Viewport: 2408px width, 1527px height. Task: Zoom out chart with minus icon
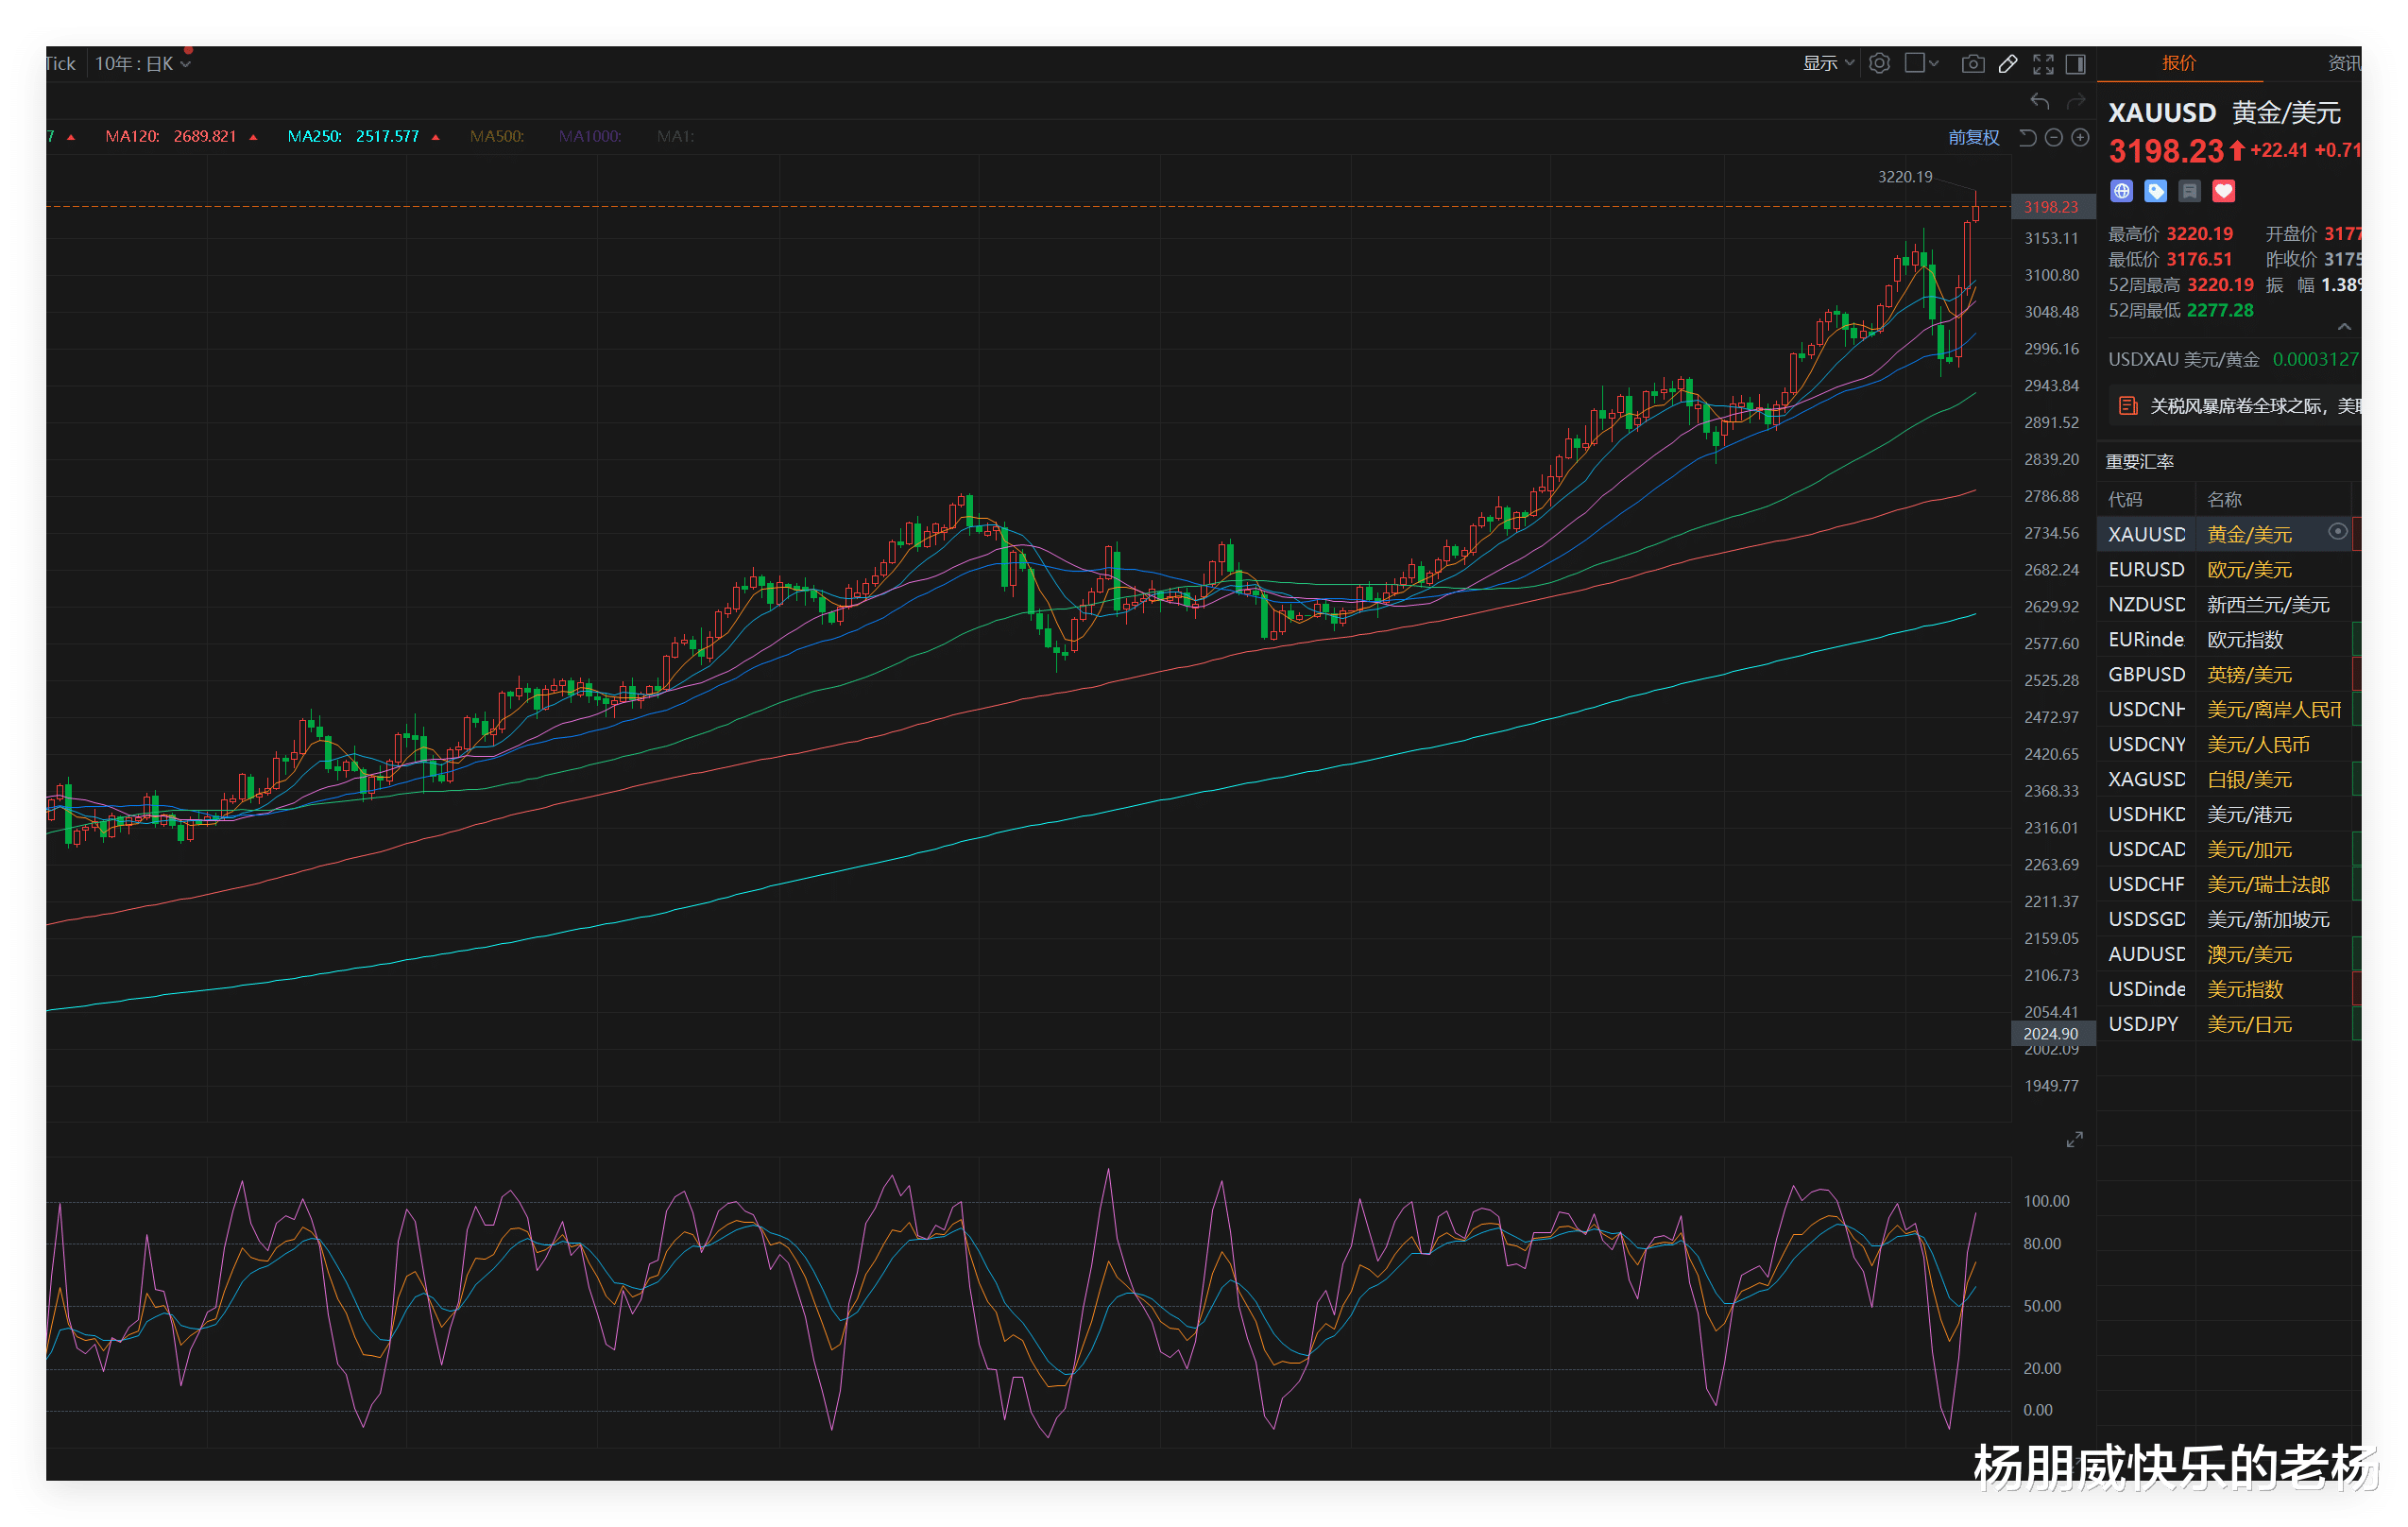[x=2053, y=138]
